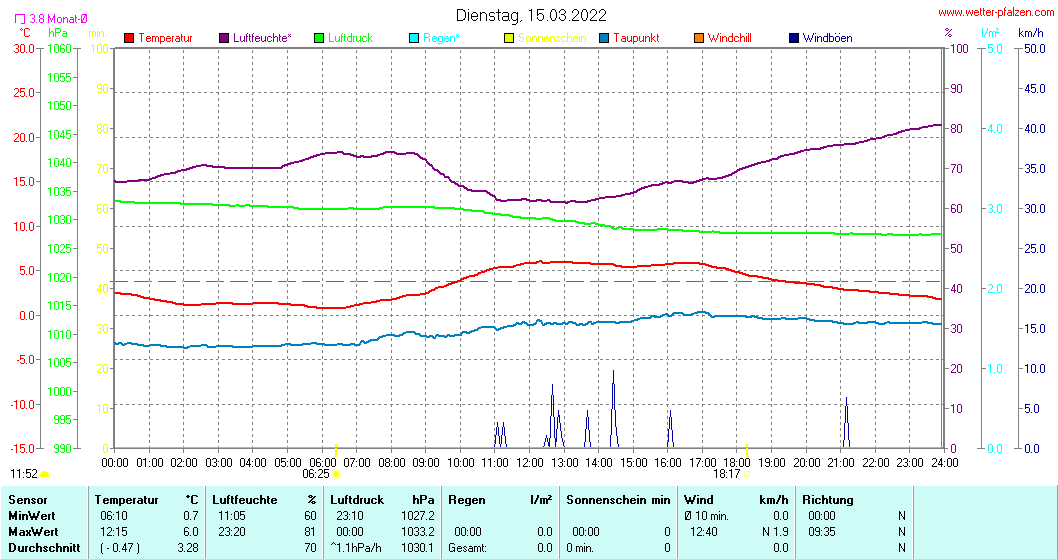The height and width of the screenshot is (559, 1058).
Task: Click the Regen table header
Action: [467, 500]
